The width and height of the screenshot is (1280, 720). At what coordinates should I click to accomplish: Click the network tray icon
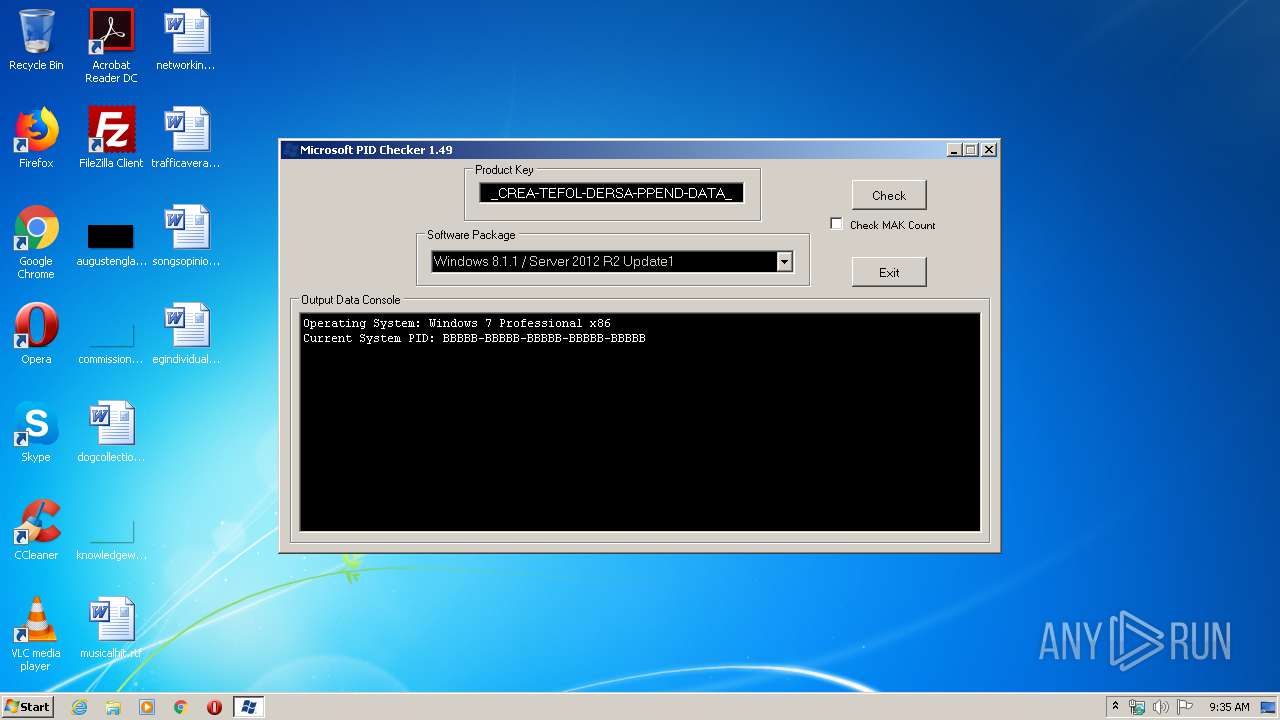[x=1138, y=707]
